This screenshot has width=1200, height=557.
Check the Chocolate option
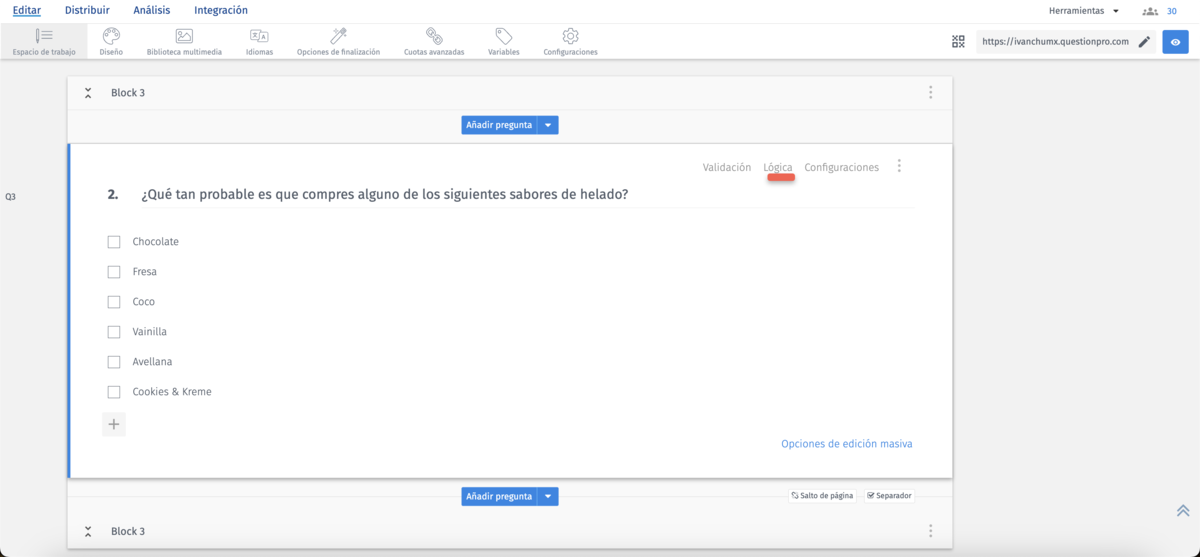pos(114,242)
